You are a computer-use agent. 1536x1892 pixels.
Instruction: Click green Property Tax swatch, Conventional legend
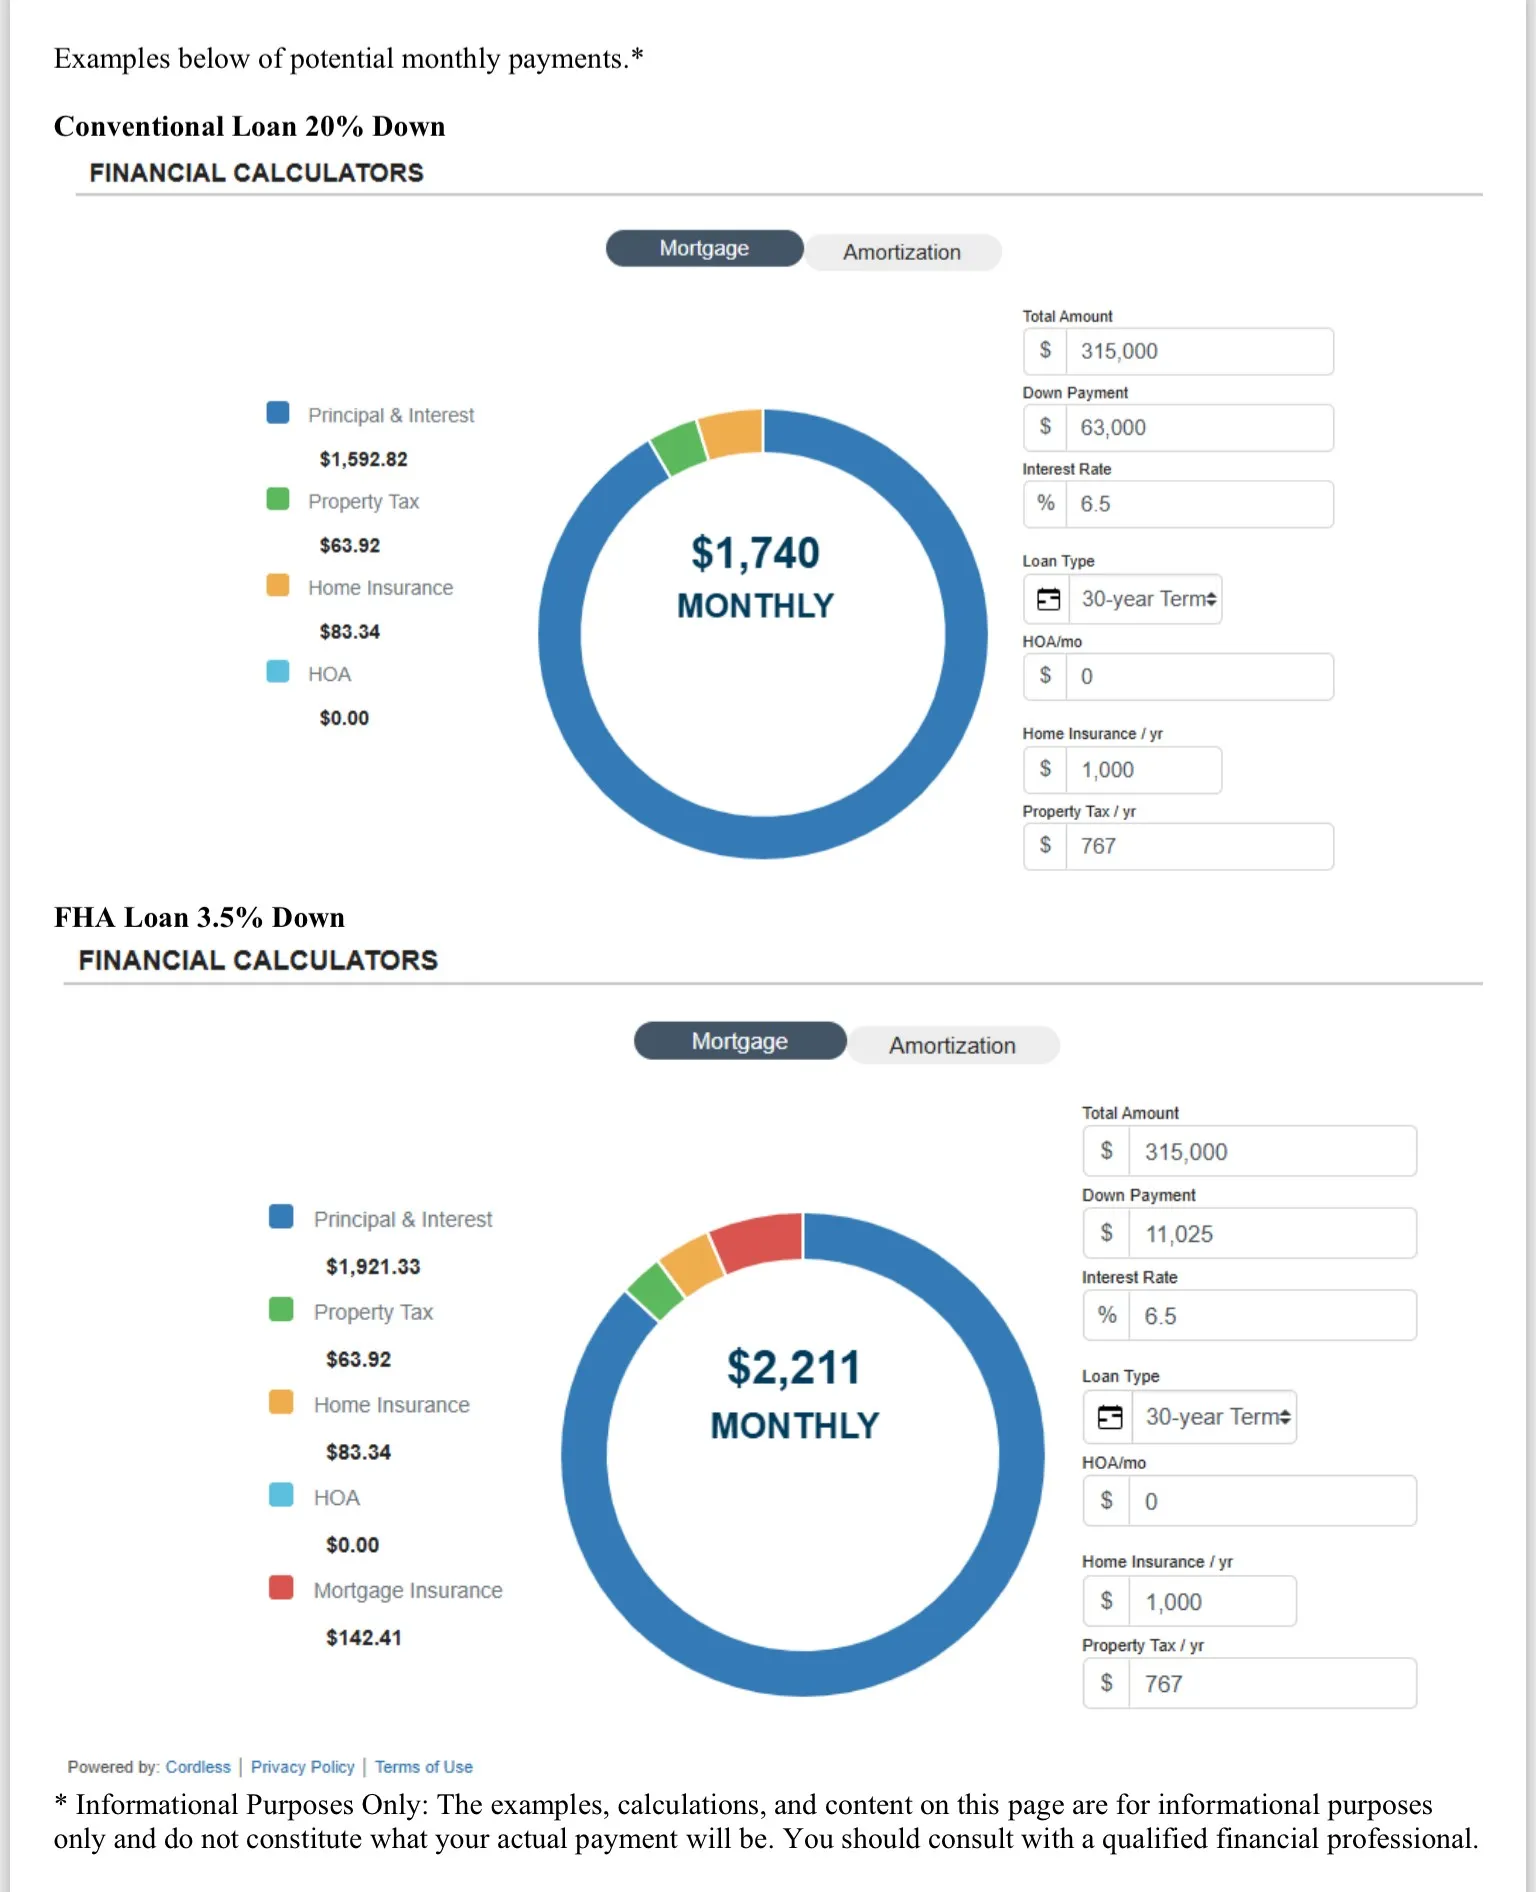(x=278, y=499)
